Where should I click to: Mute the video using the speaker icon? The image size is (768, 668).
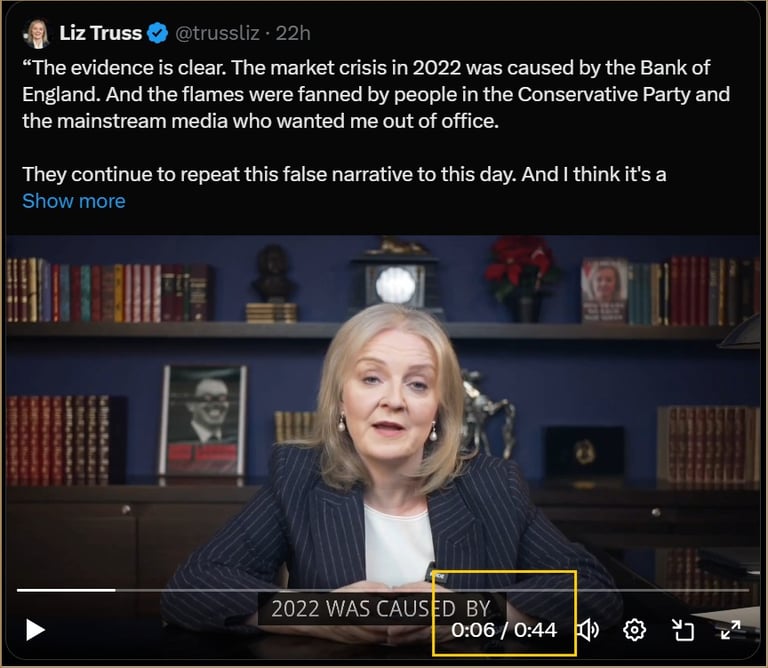(x=588, y=630)
